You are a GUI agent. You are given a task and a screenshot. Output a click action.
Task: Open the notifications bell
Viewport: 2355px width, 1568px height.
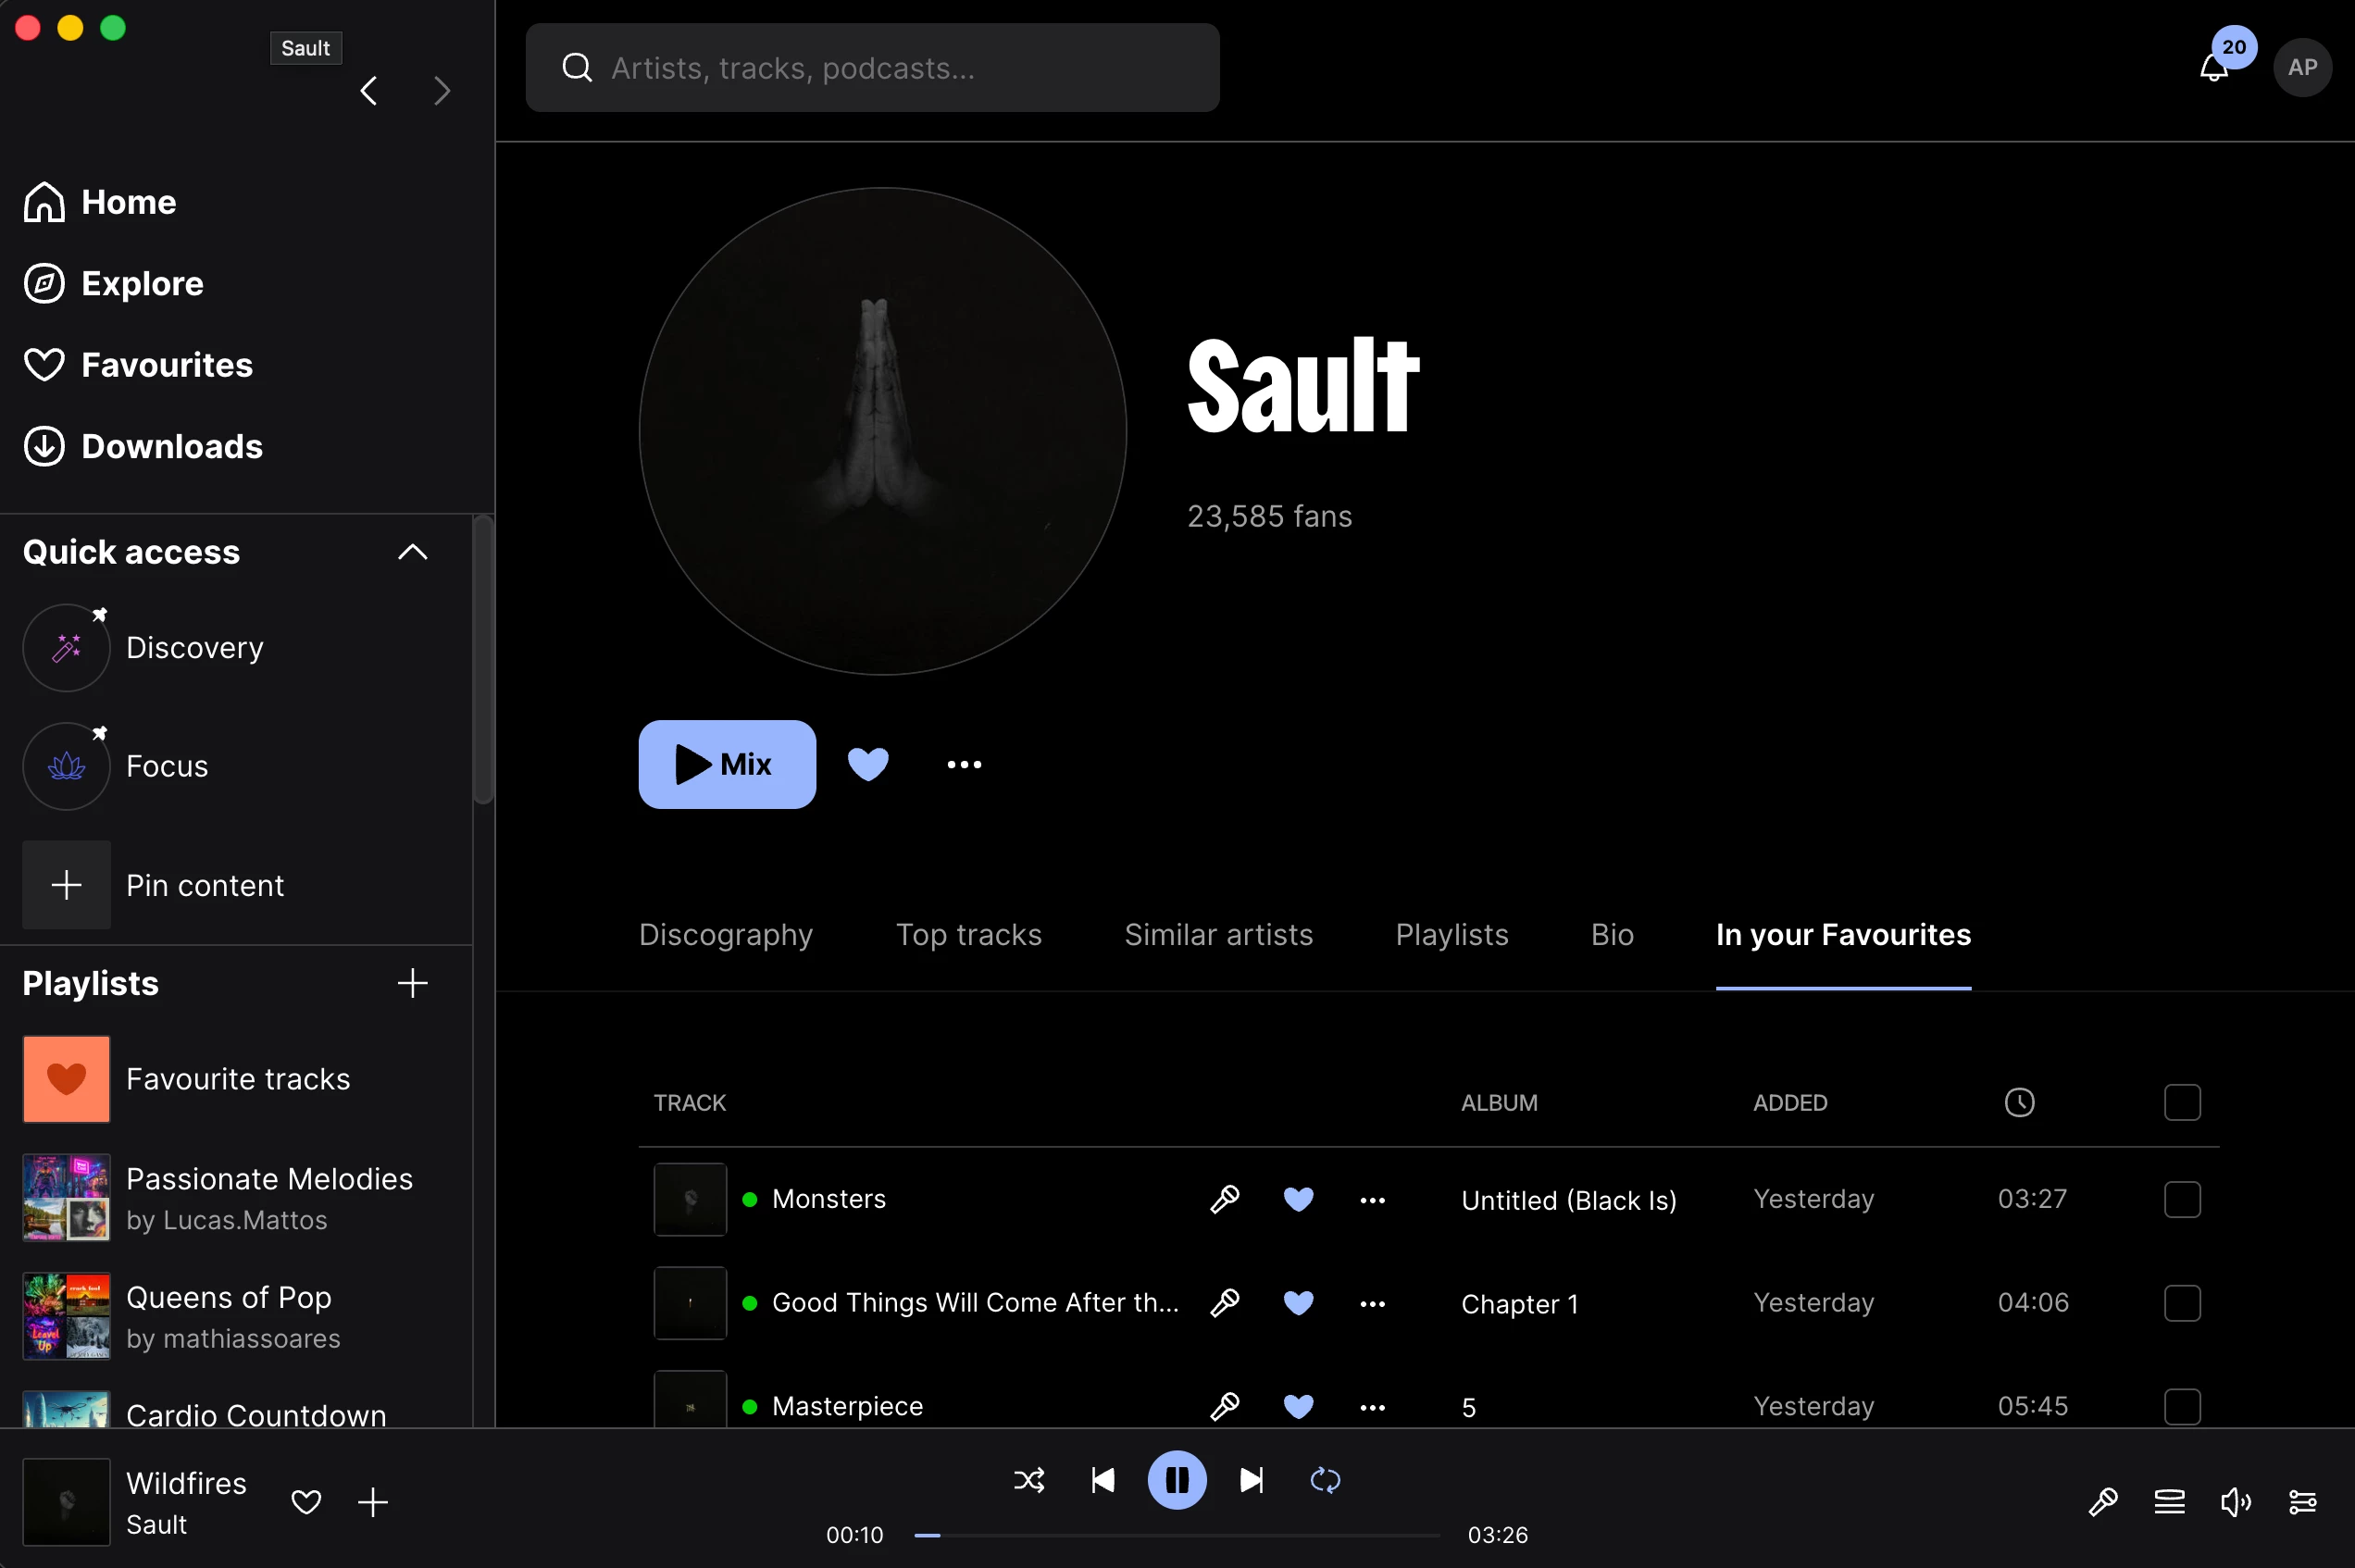click(2213, 67)
